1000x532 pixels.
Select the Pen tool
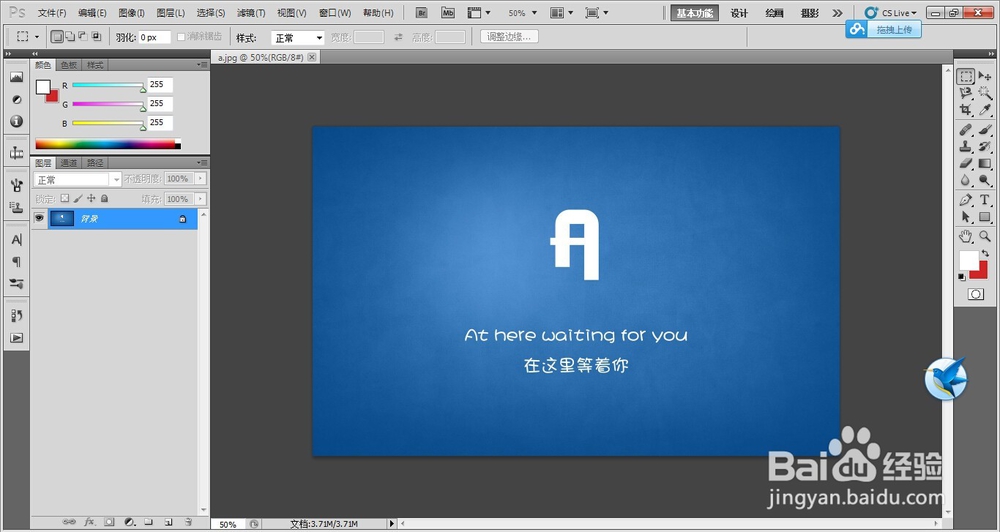(x=966, y=200)
